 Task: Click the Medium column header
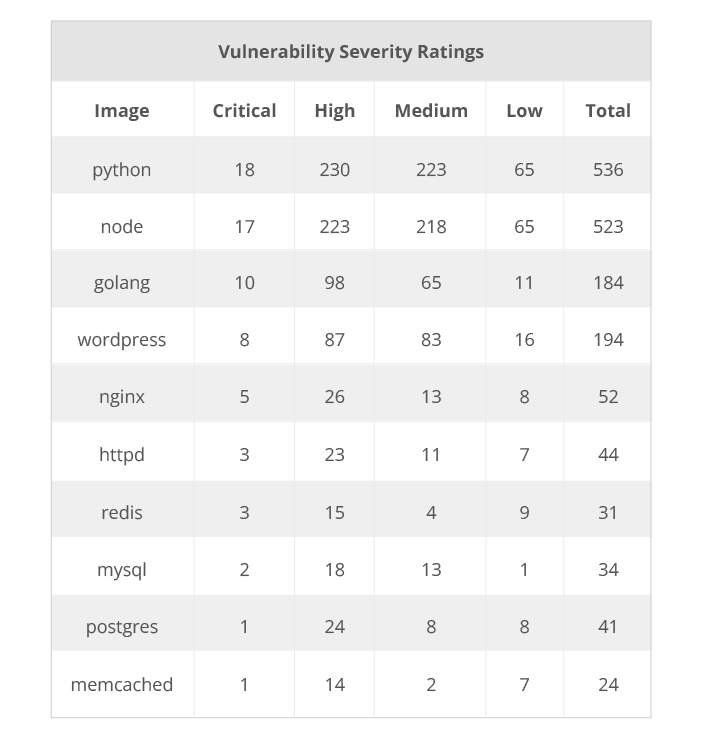pyautogui.click(x=431, y=110)
